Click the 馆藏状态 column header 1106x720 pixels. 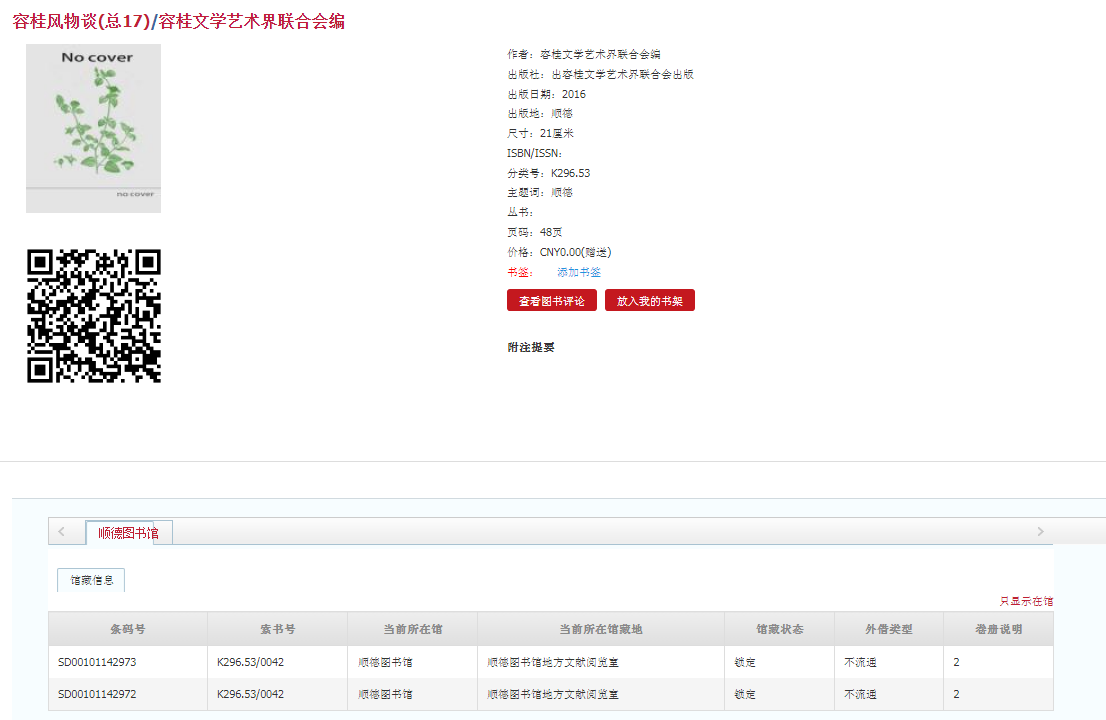pyautogui.click(x=779, y=629)
